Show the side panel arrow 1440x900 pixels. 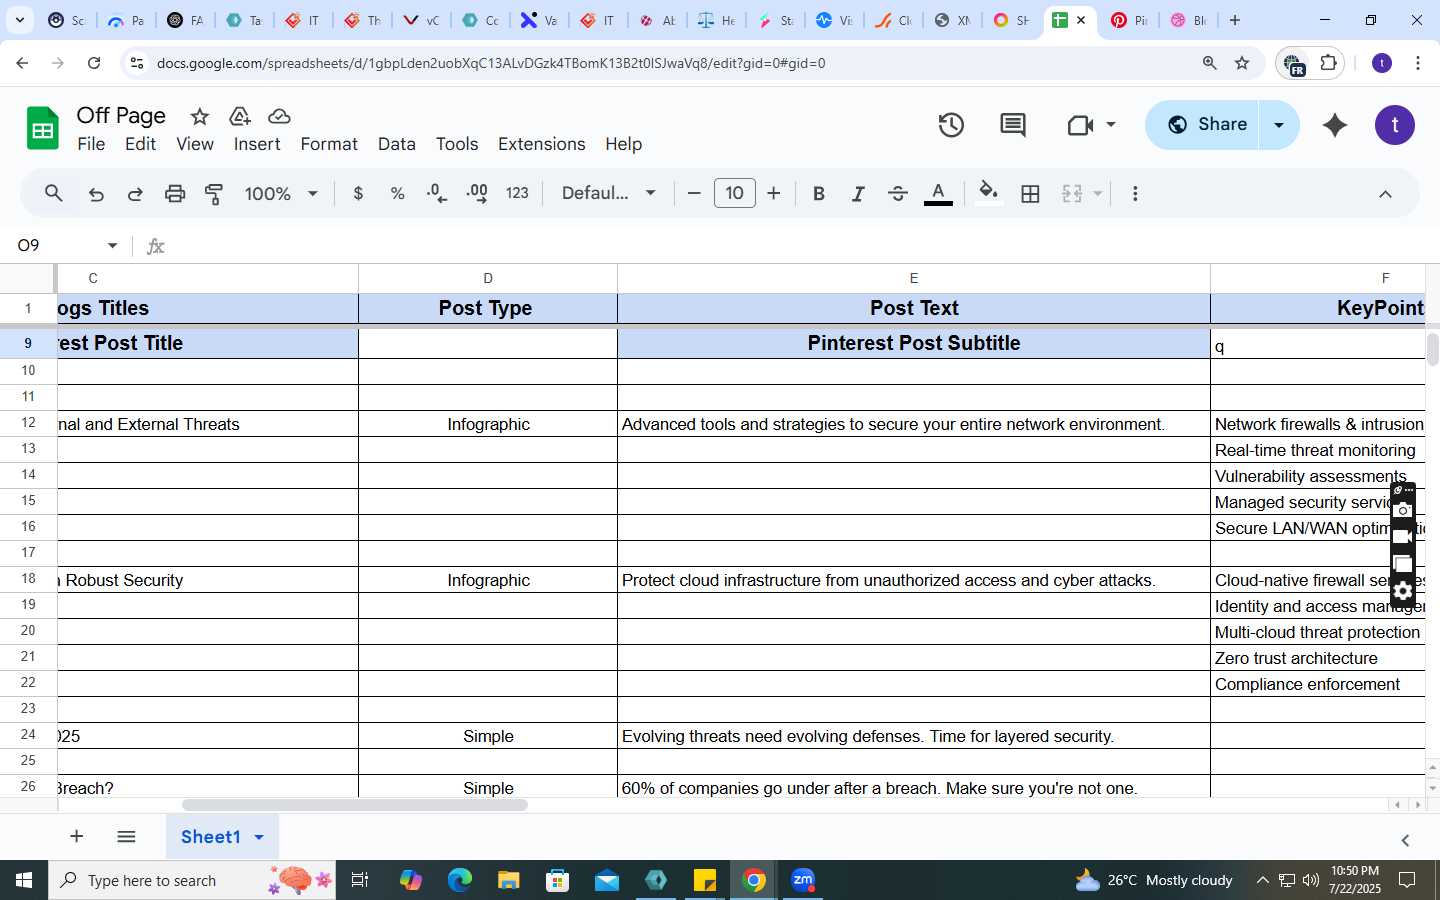1406,841
